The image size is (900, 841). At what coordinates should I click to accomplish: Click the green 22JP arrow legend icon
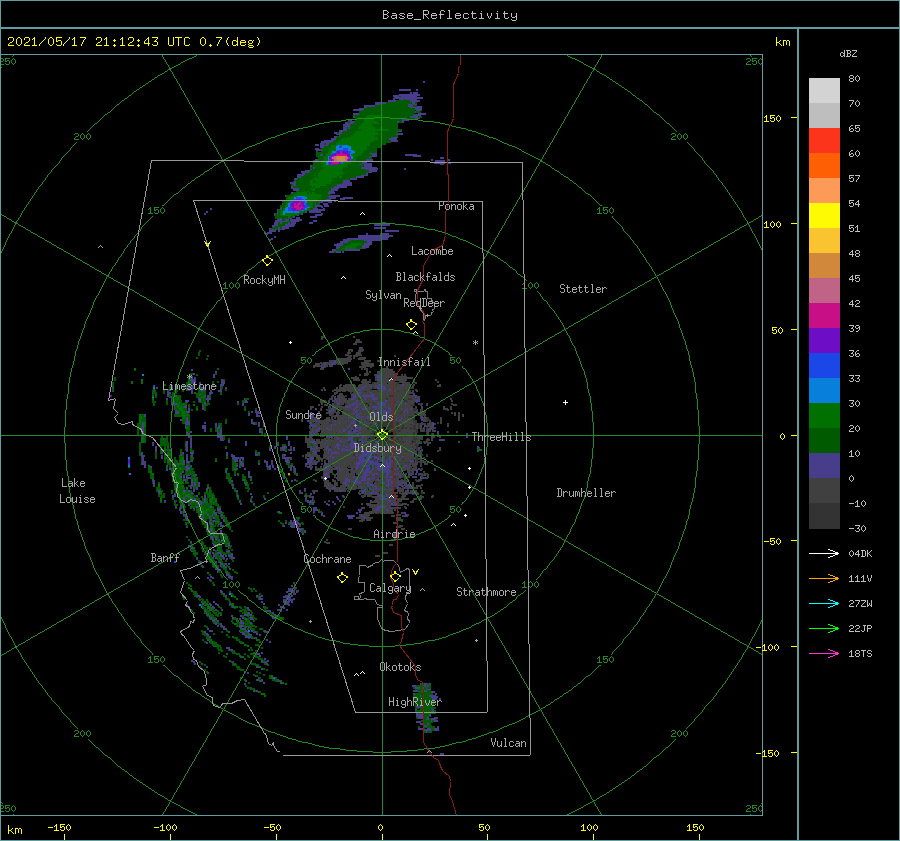coord(824,629)
